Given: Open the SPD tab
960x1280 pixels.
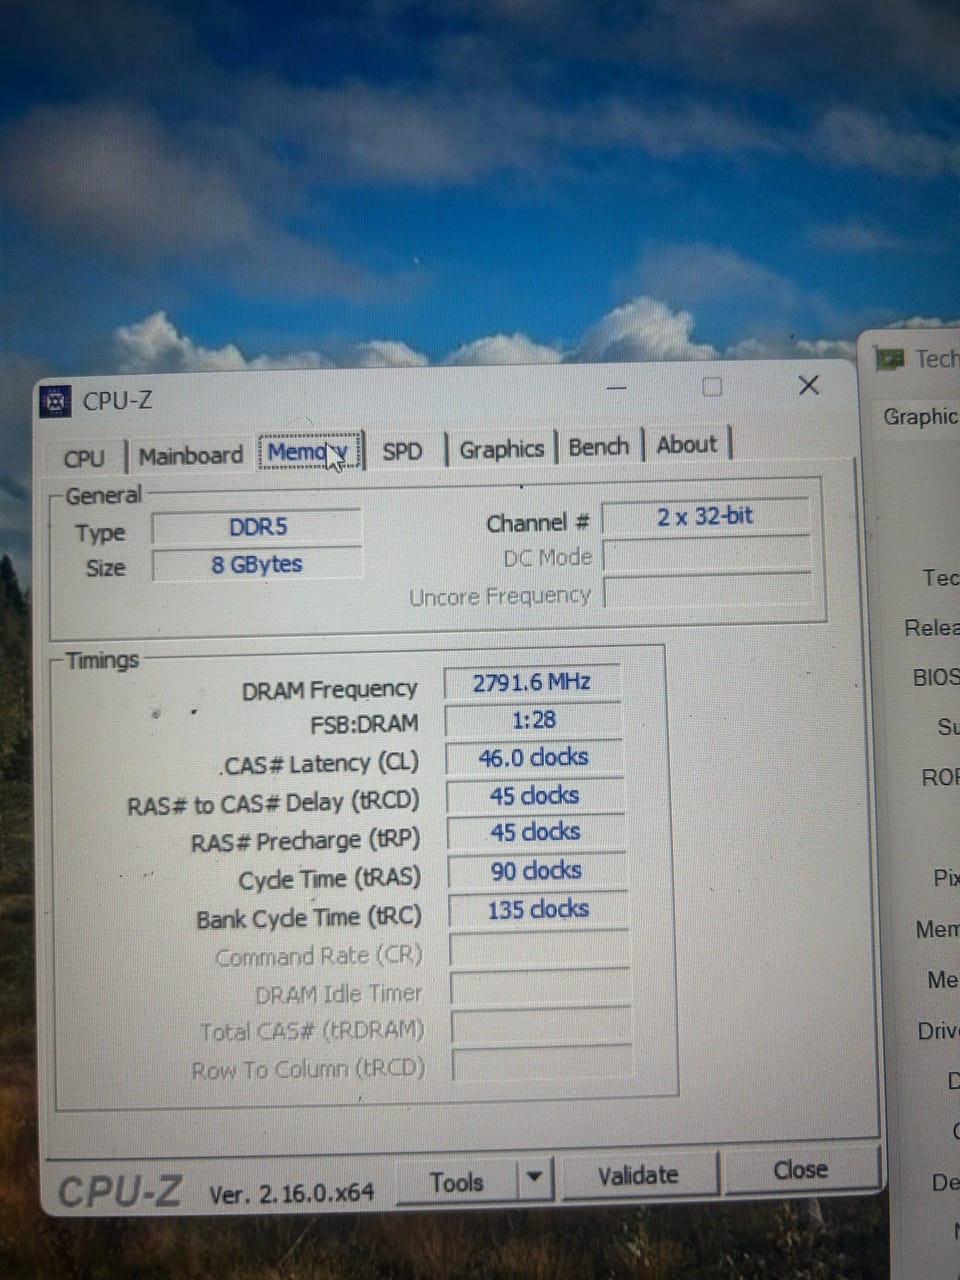Looking at the screenshot, I should click(402, 451).
